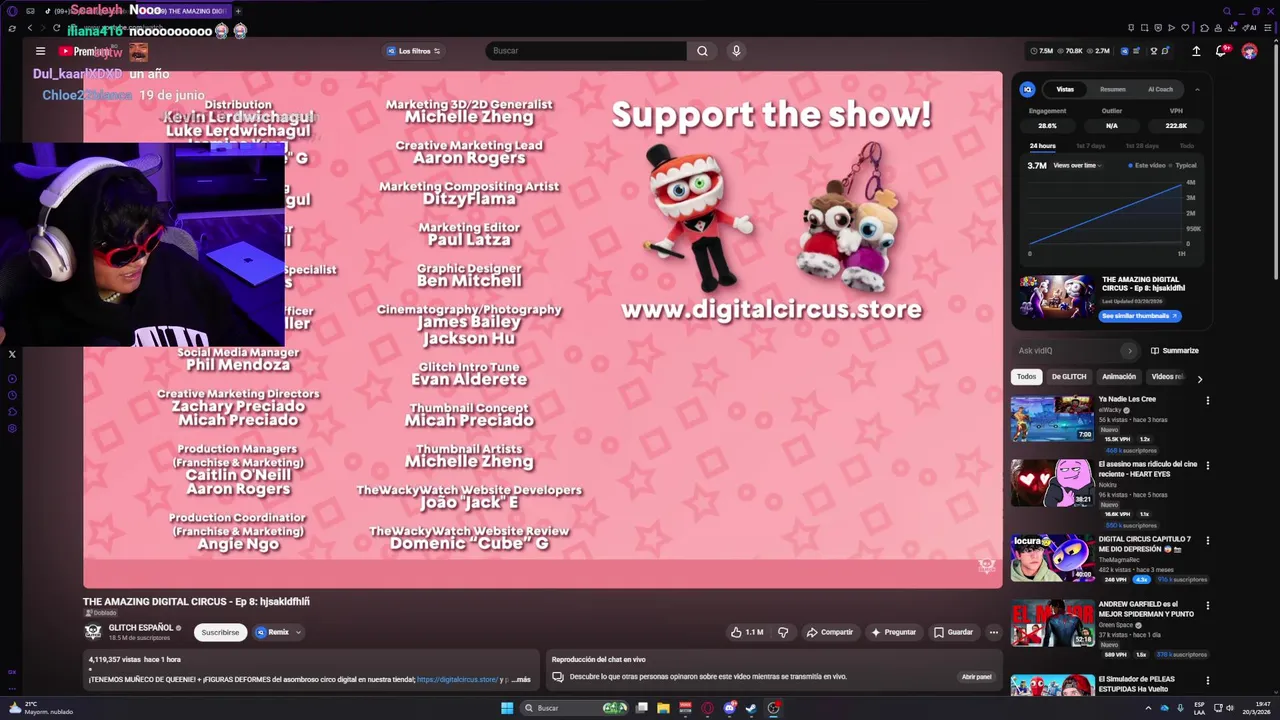Open the YouTube hamburger guide menu
Image resolution: width=1280 pixels, height=720 pixels.
click(40, 51)
